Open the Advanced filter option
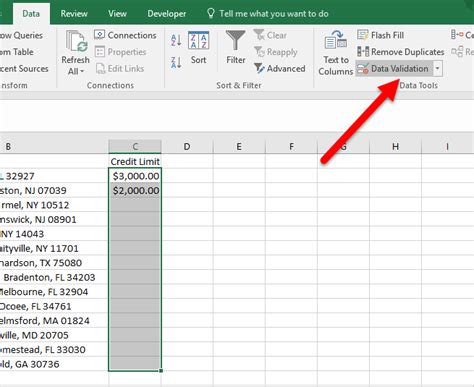The width and height of the screenshot is (474, 387). [x=279, y=68]
